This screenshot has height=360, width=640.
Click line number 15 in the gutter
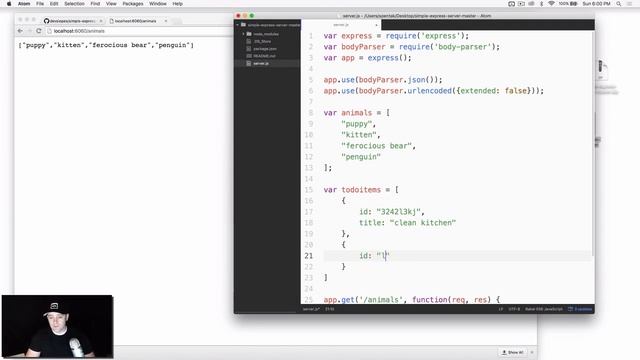click(x=309, y=189)
